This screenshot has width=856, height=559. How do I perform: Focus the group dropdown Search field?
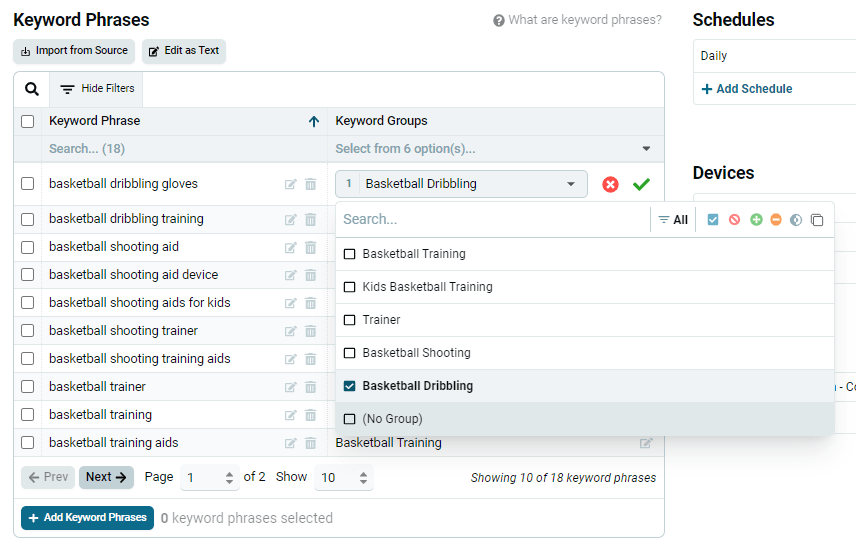tap(492, 219)
